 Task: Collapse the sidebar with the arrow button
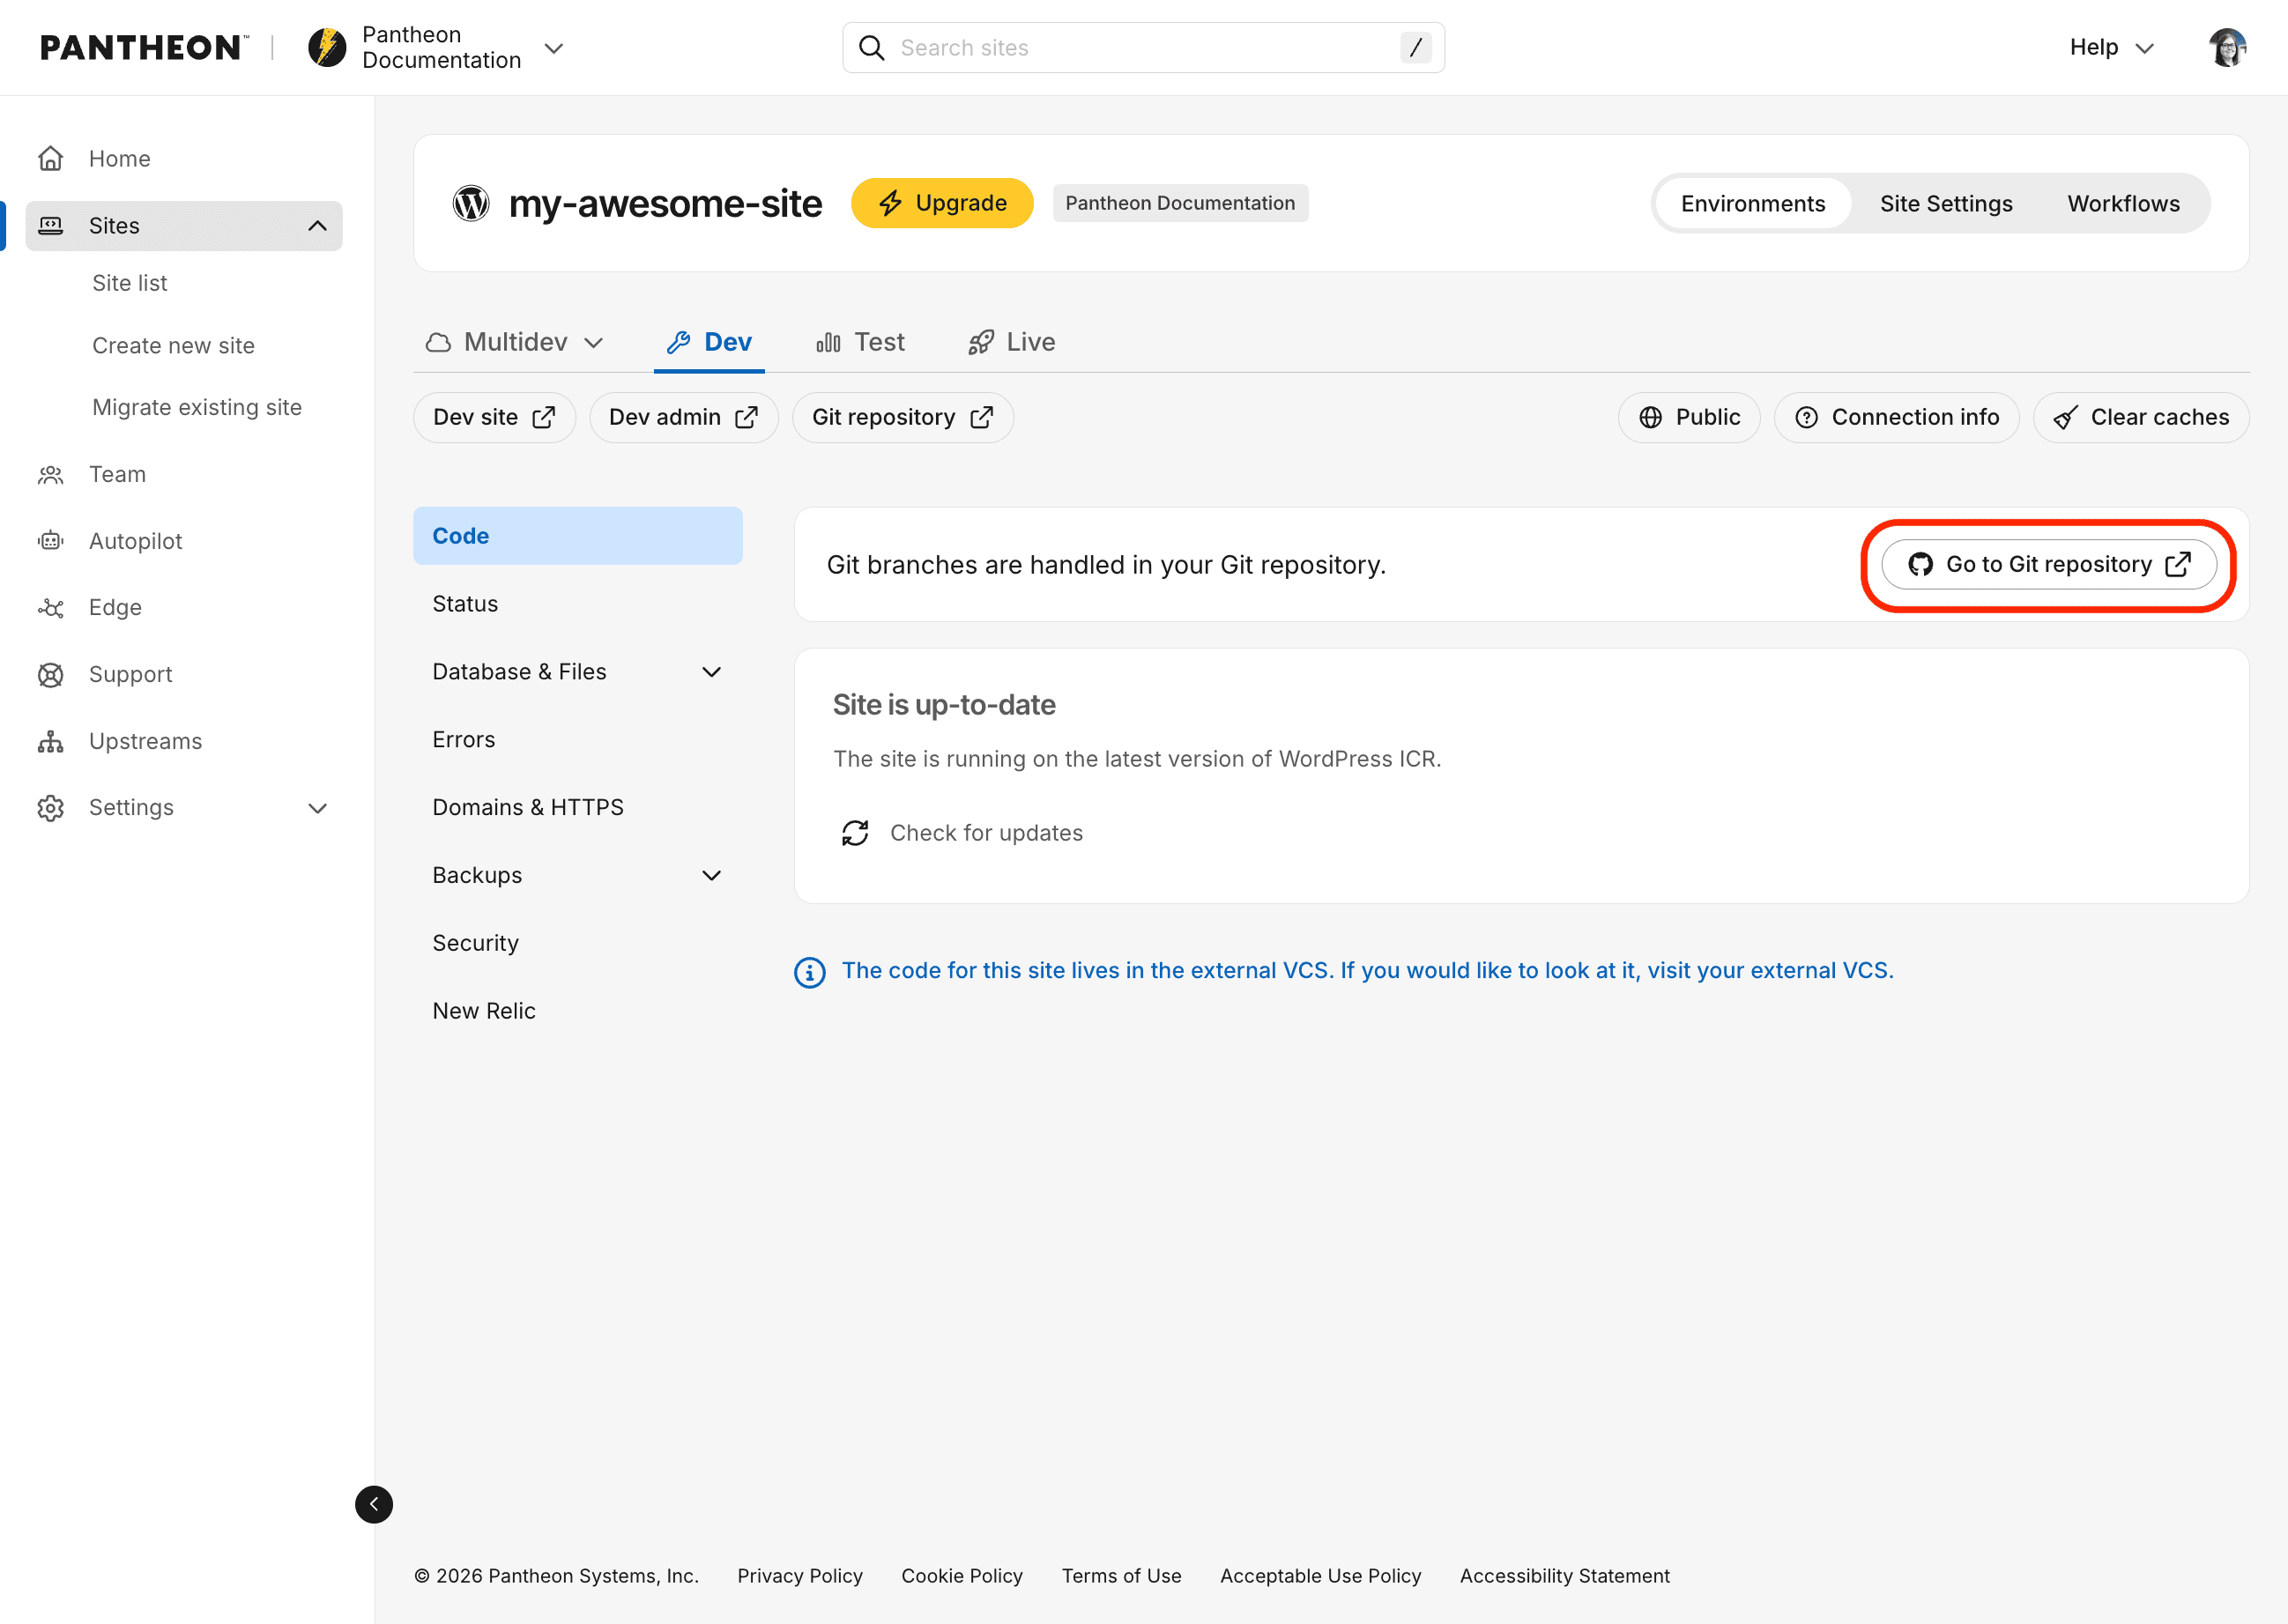pos(374,1504)
